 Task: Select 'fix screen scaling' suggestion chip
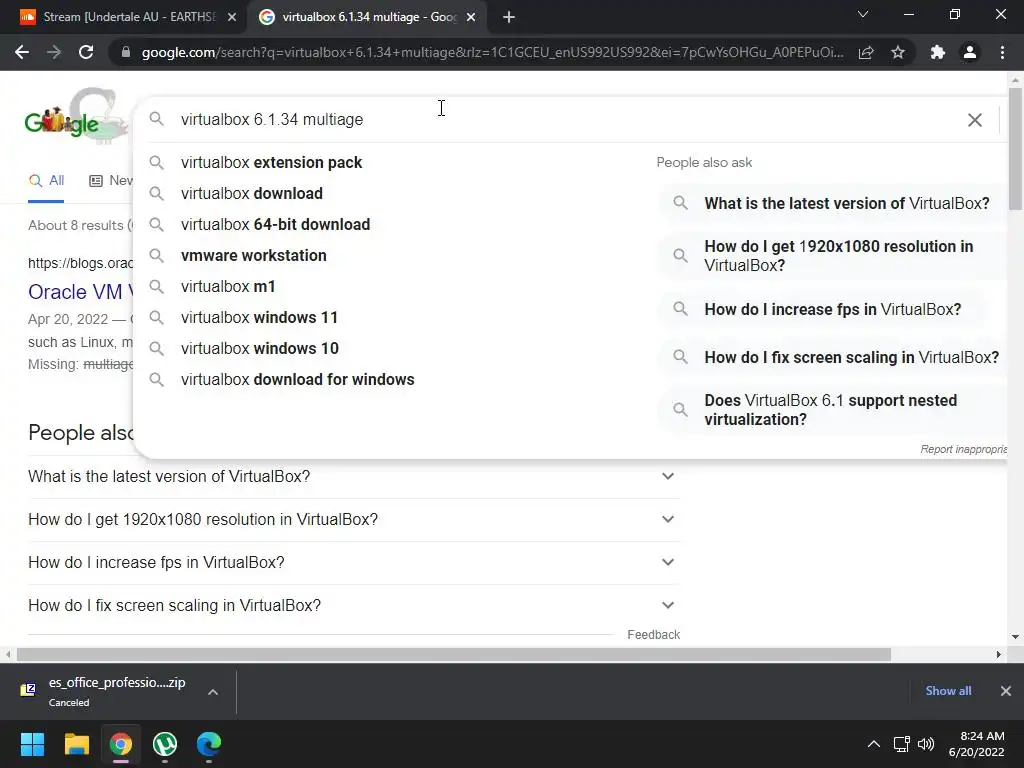tap(834, 357)
